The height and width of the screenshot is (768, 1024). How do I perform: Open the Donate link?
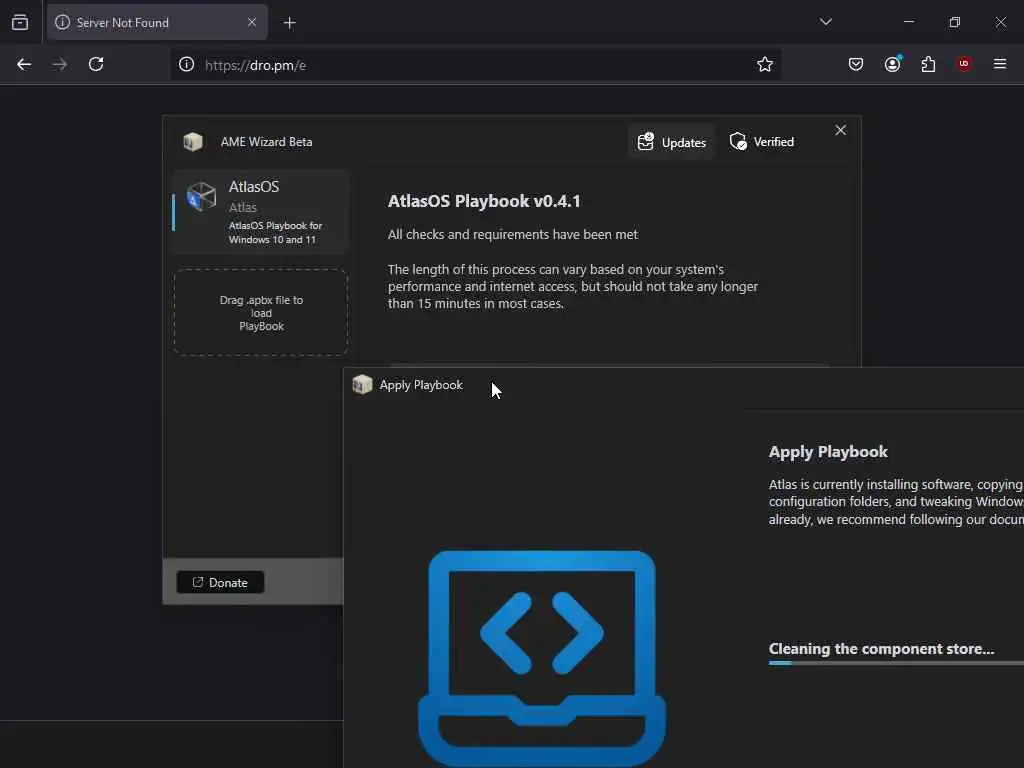[220, 583]
